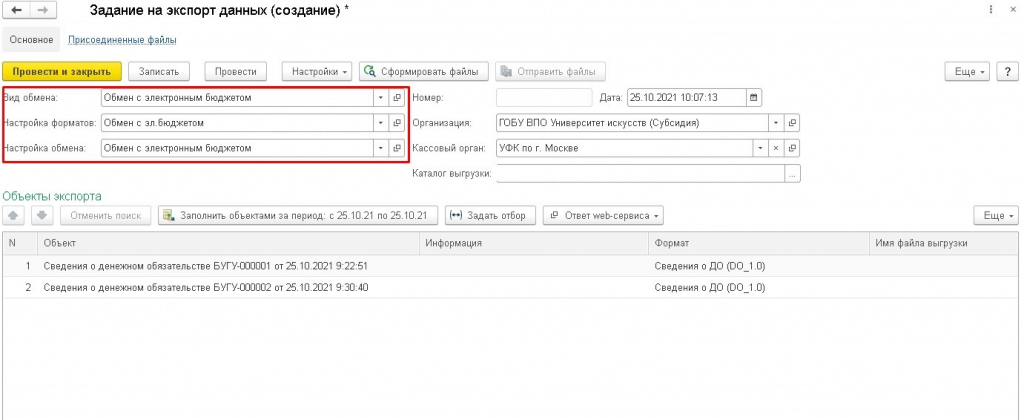Viewport: 1024px width, 420px height.
Task: Sort by Формат column header
Action: pyautogui.click(x=760, y=243)
